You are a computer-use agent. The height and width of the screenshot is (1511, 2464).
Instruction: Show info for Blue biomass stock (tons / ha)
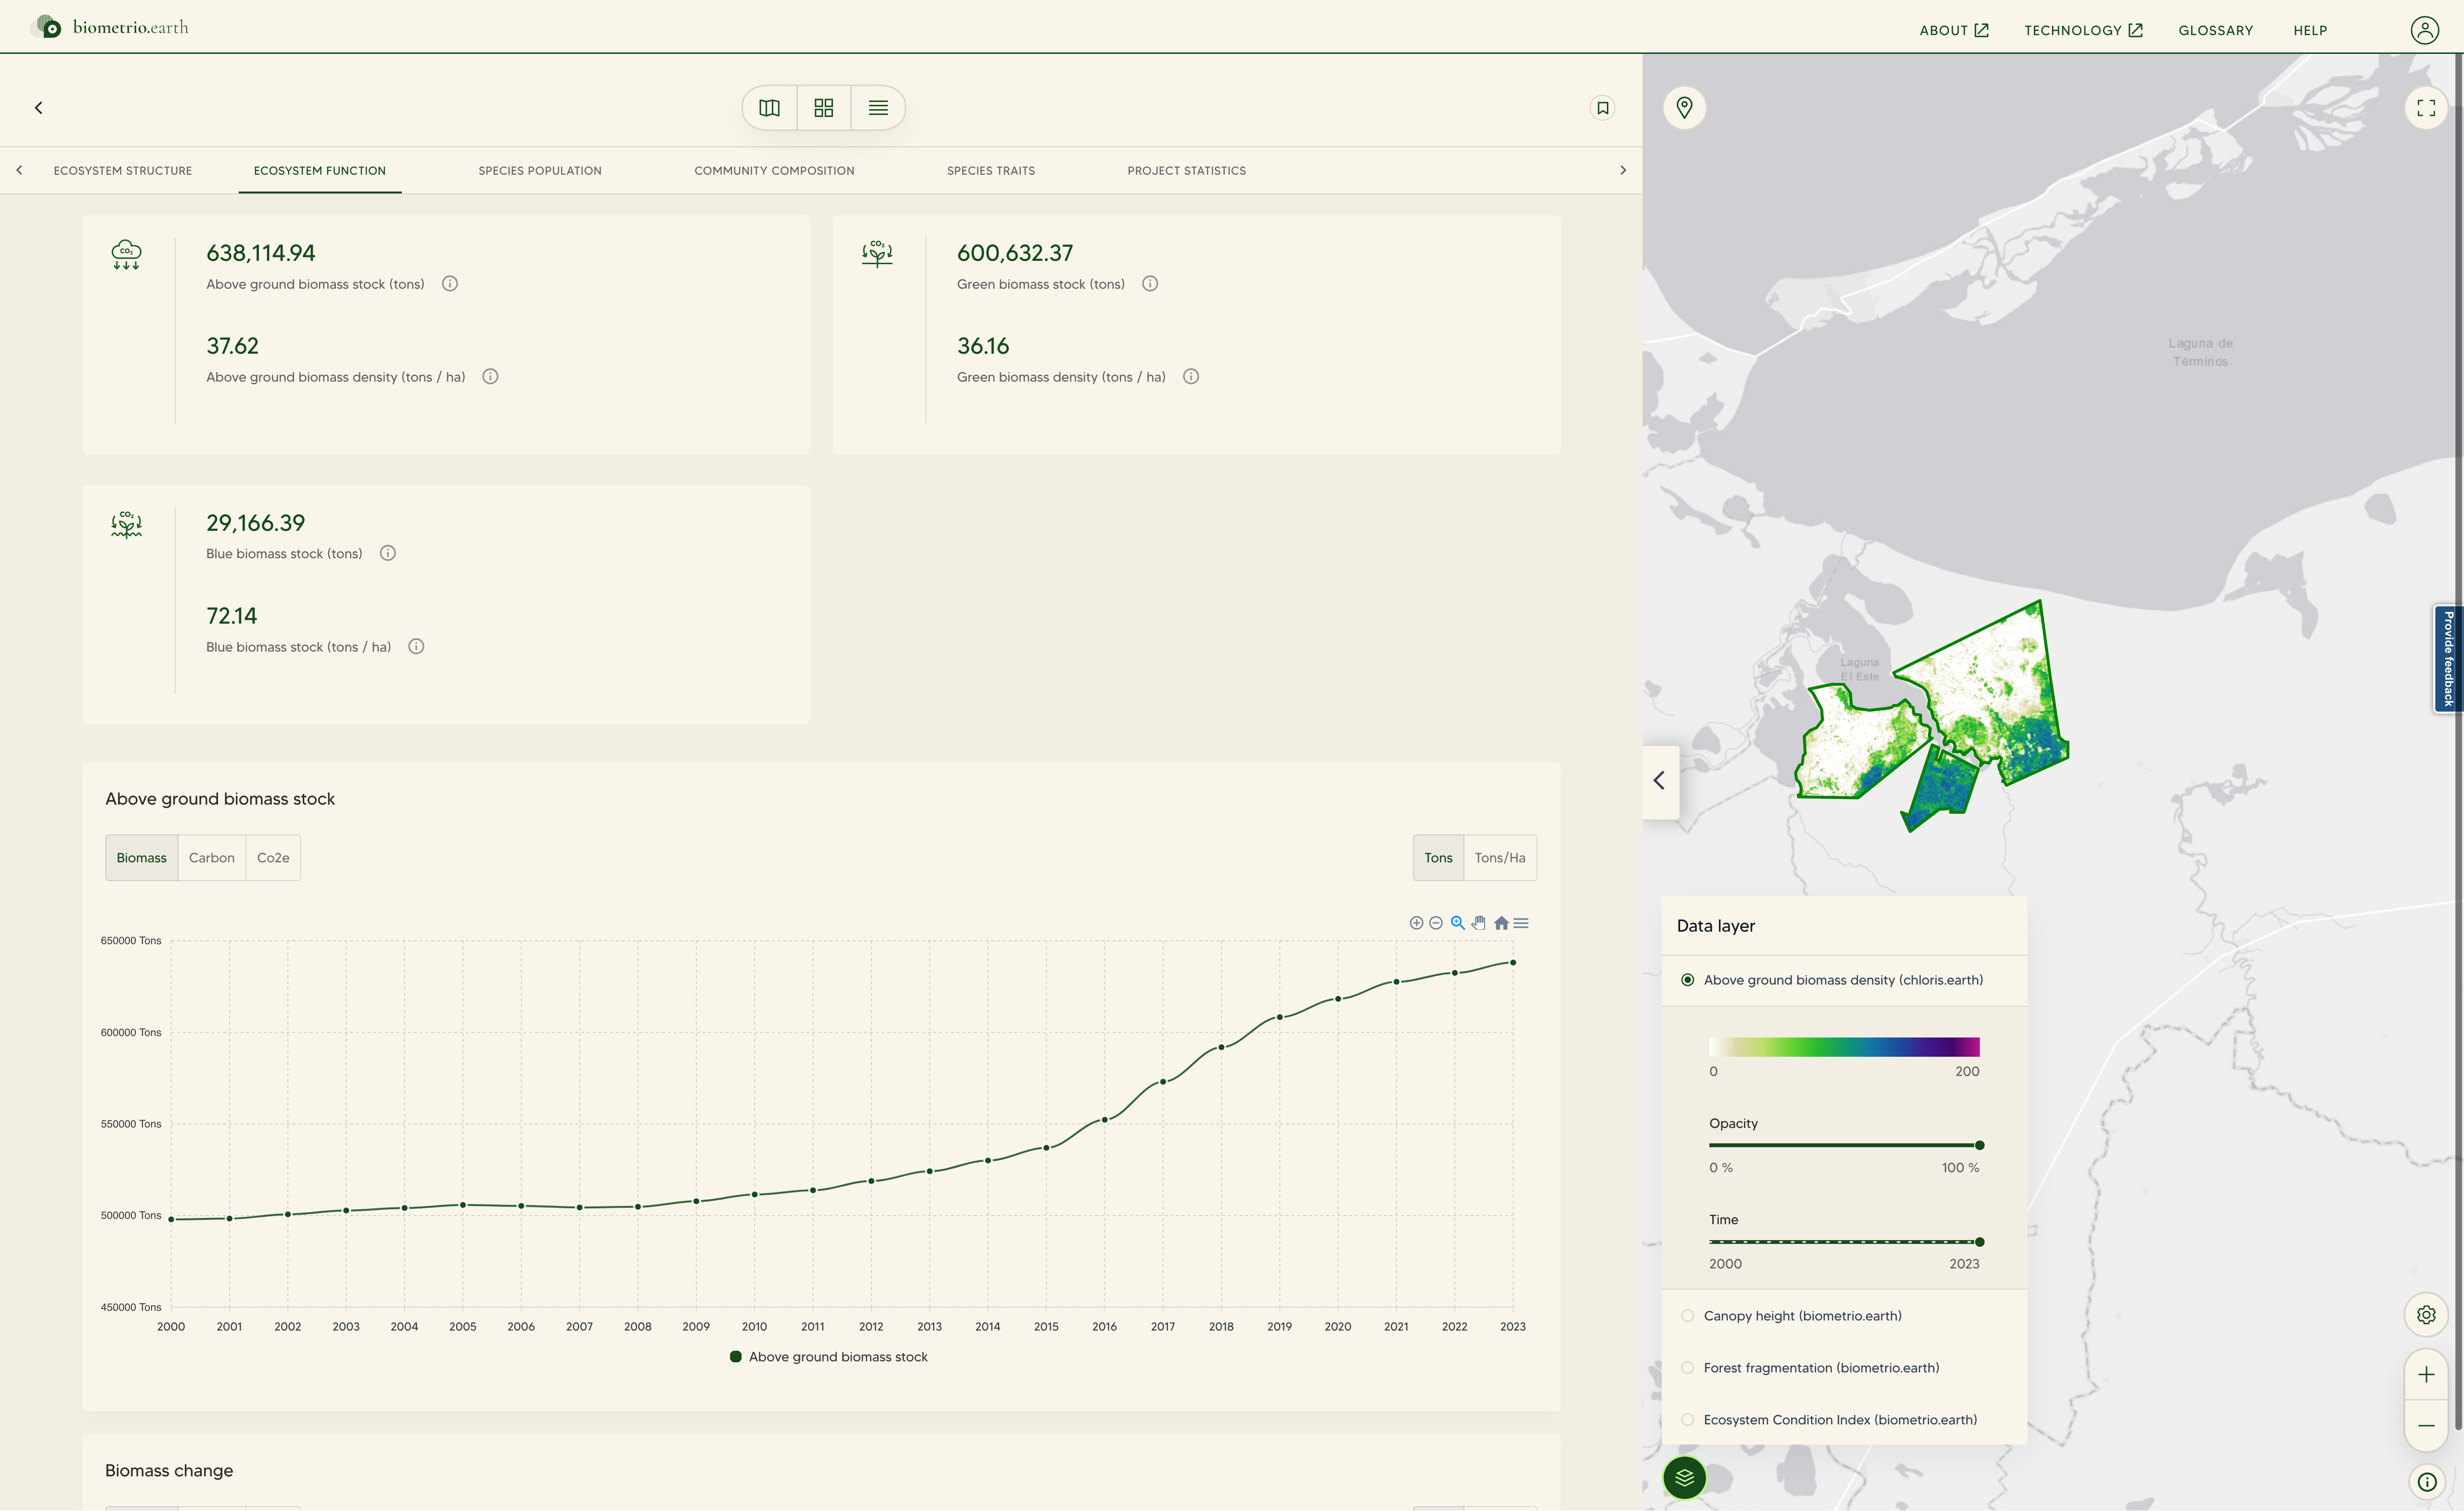tap(416, 647)
